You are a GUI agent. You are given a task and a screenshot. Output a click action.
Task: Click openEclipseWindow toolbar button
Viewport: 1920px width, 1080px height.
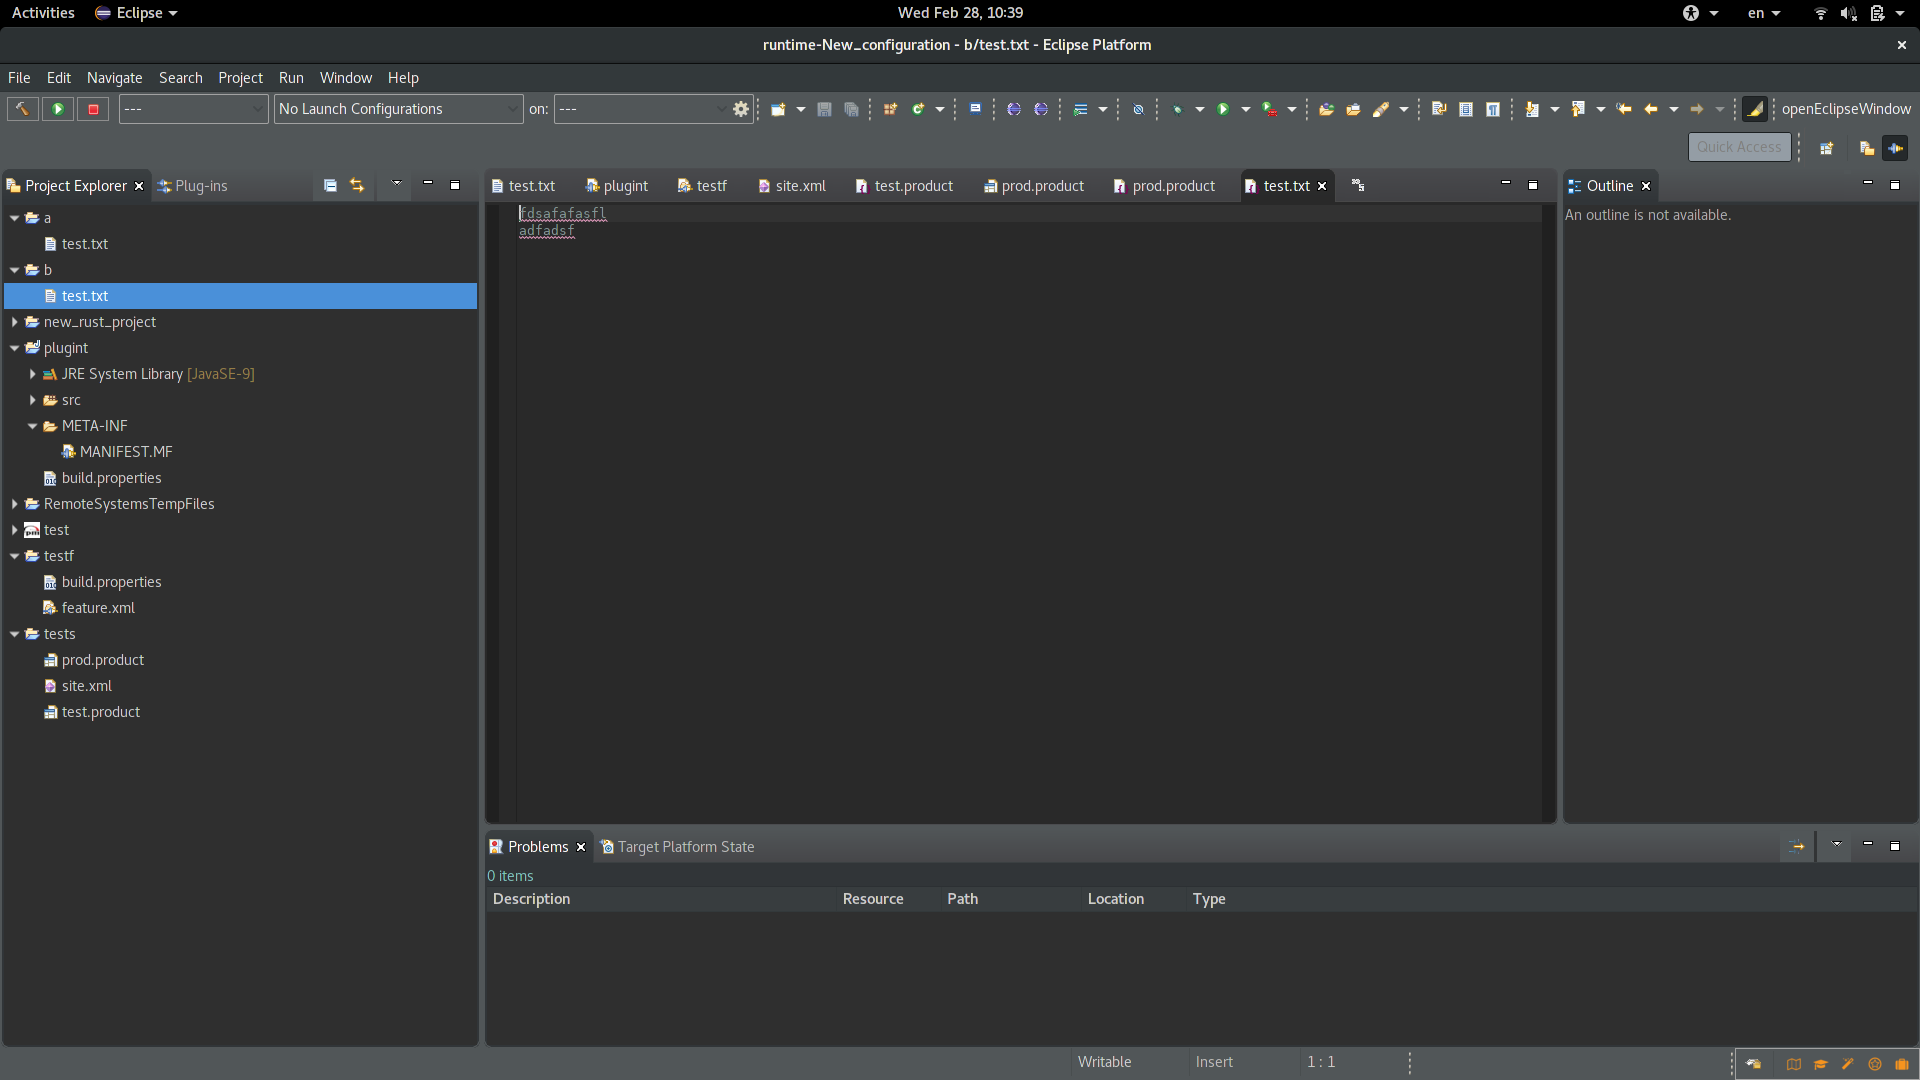point(1845,109)
